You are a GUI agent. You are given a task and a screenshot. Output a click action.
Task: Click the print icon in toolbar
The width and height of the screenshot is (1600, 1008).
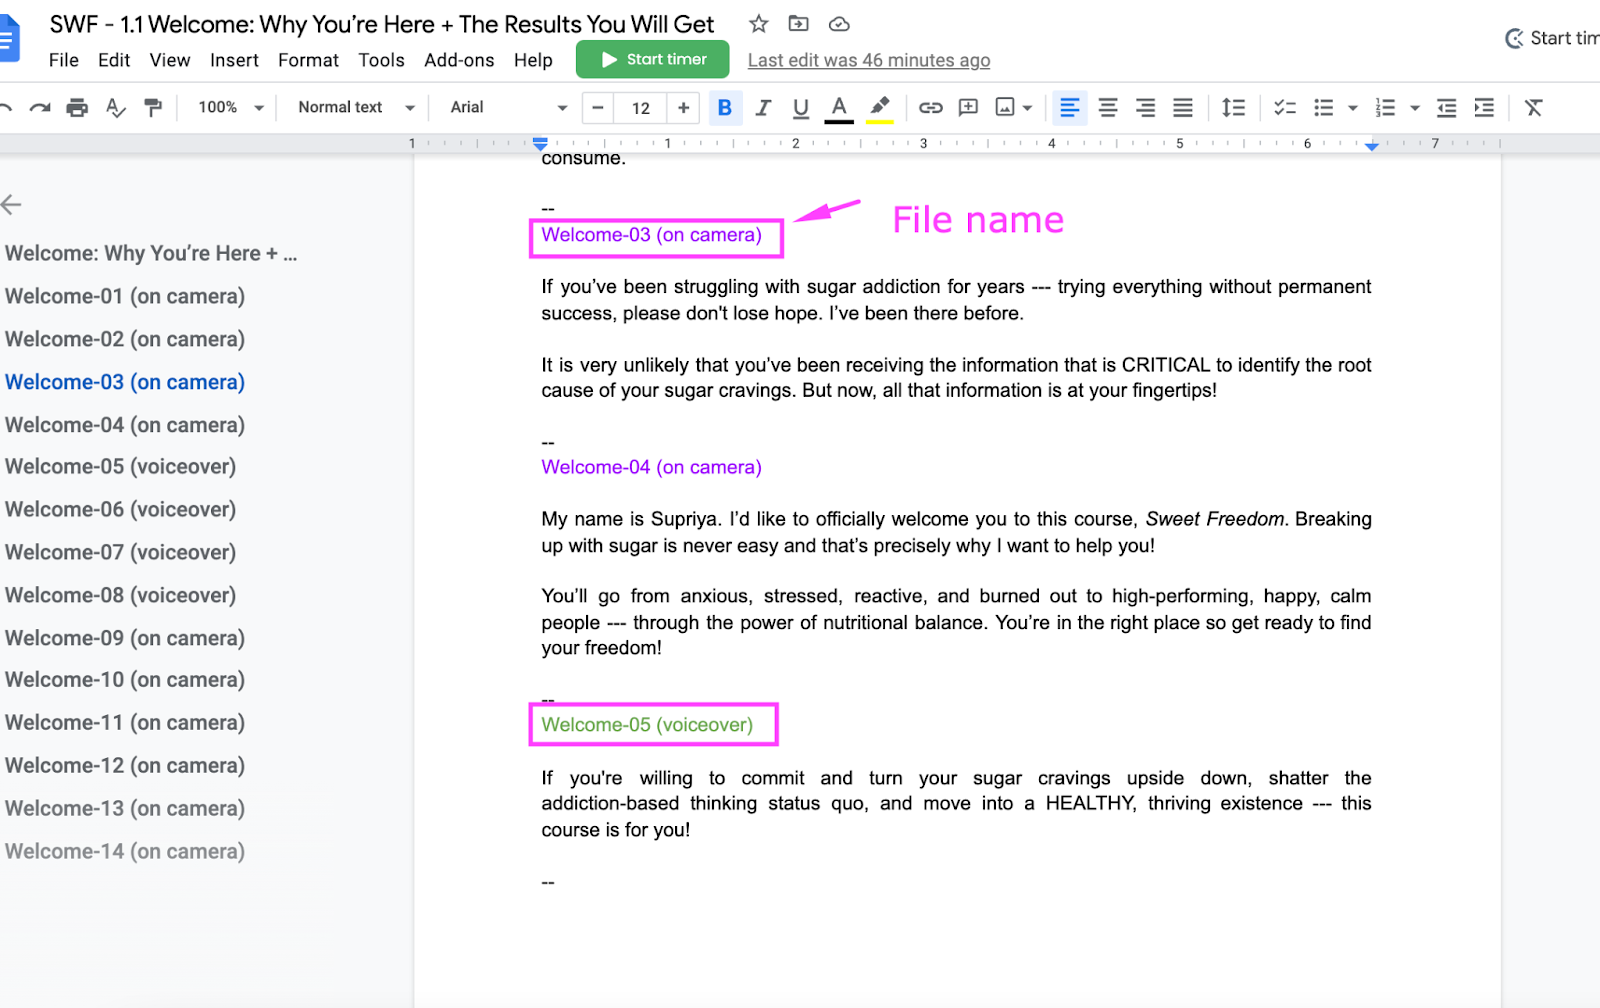[77, 108]
